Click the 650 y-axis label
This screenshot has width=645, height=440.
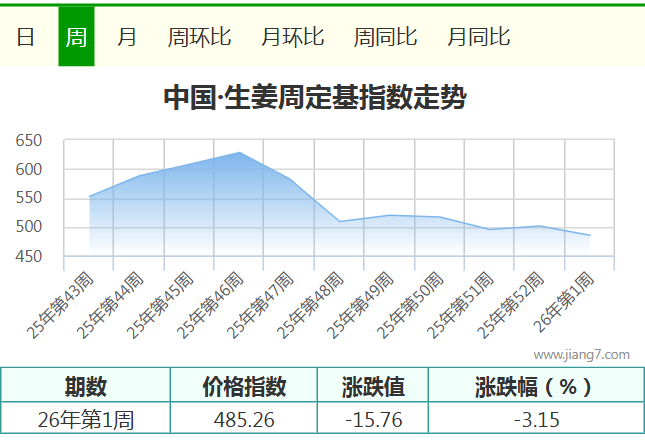coord(29,141)
